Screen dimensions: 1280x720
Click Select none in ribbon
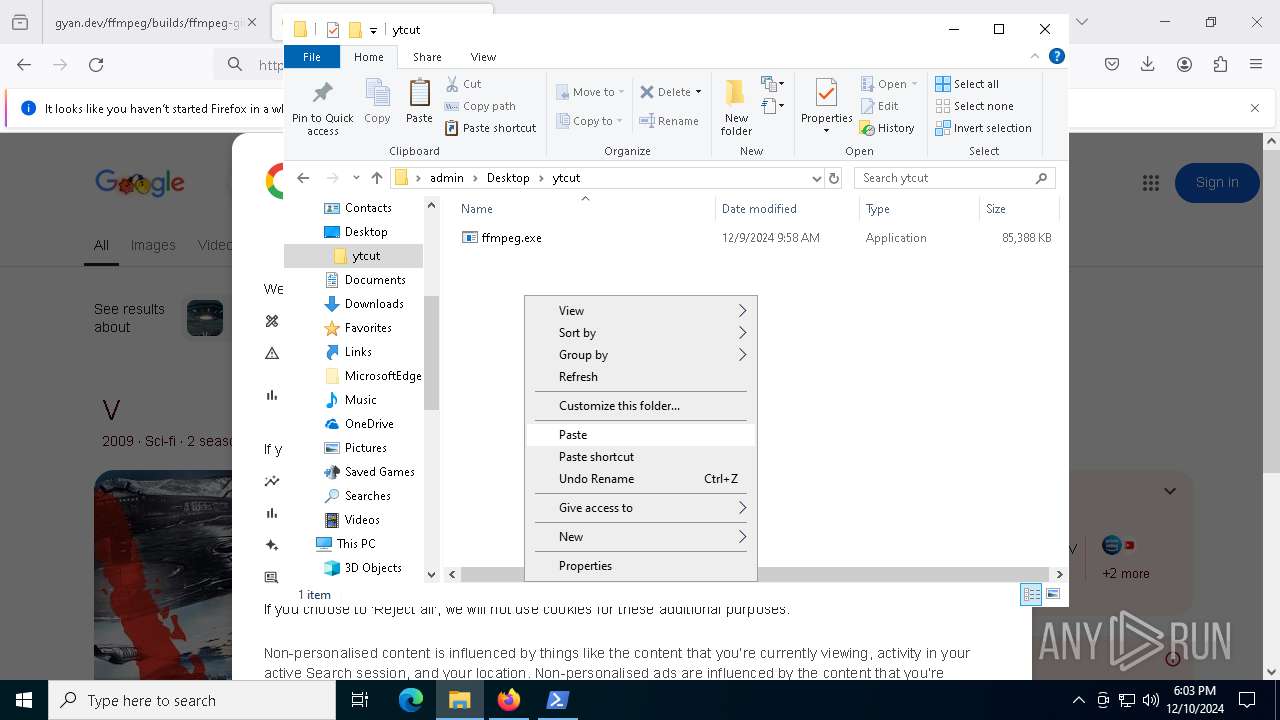pyautogui.click(x=974, y=106)
